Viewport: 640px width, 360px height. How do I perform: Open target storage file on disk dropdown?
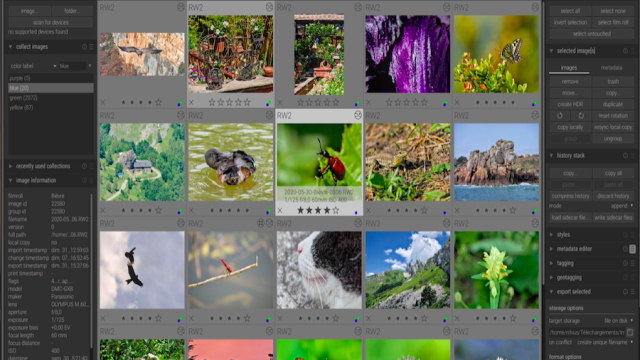point(618,321)
